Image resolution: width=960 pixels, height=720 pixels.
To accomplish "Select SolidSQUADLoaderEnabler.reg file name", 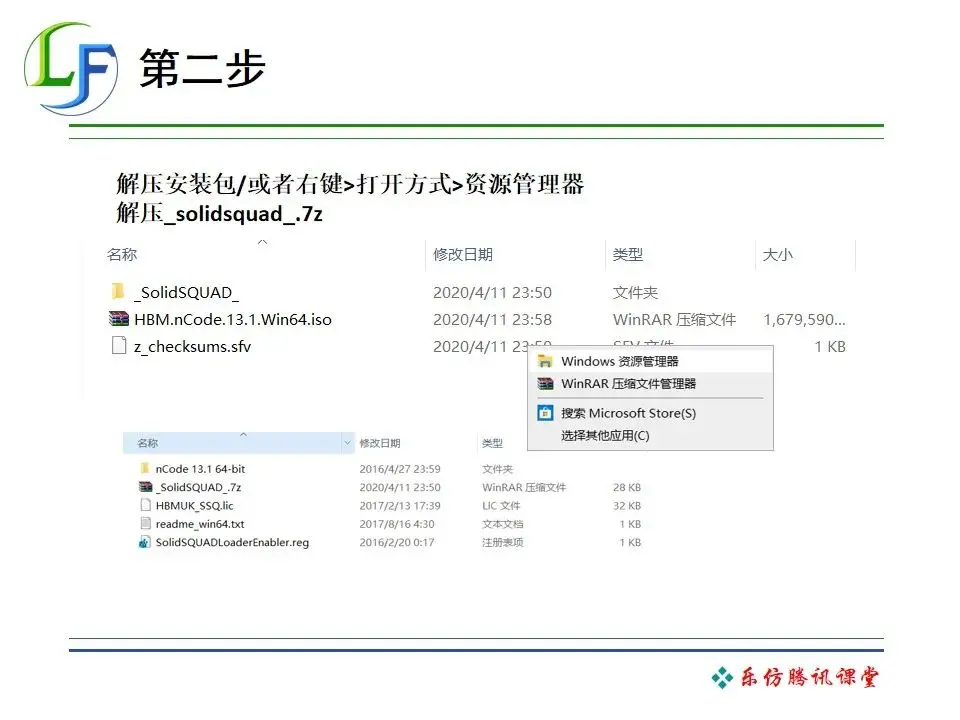I will [x=232, y=542].
